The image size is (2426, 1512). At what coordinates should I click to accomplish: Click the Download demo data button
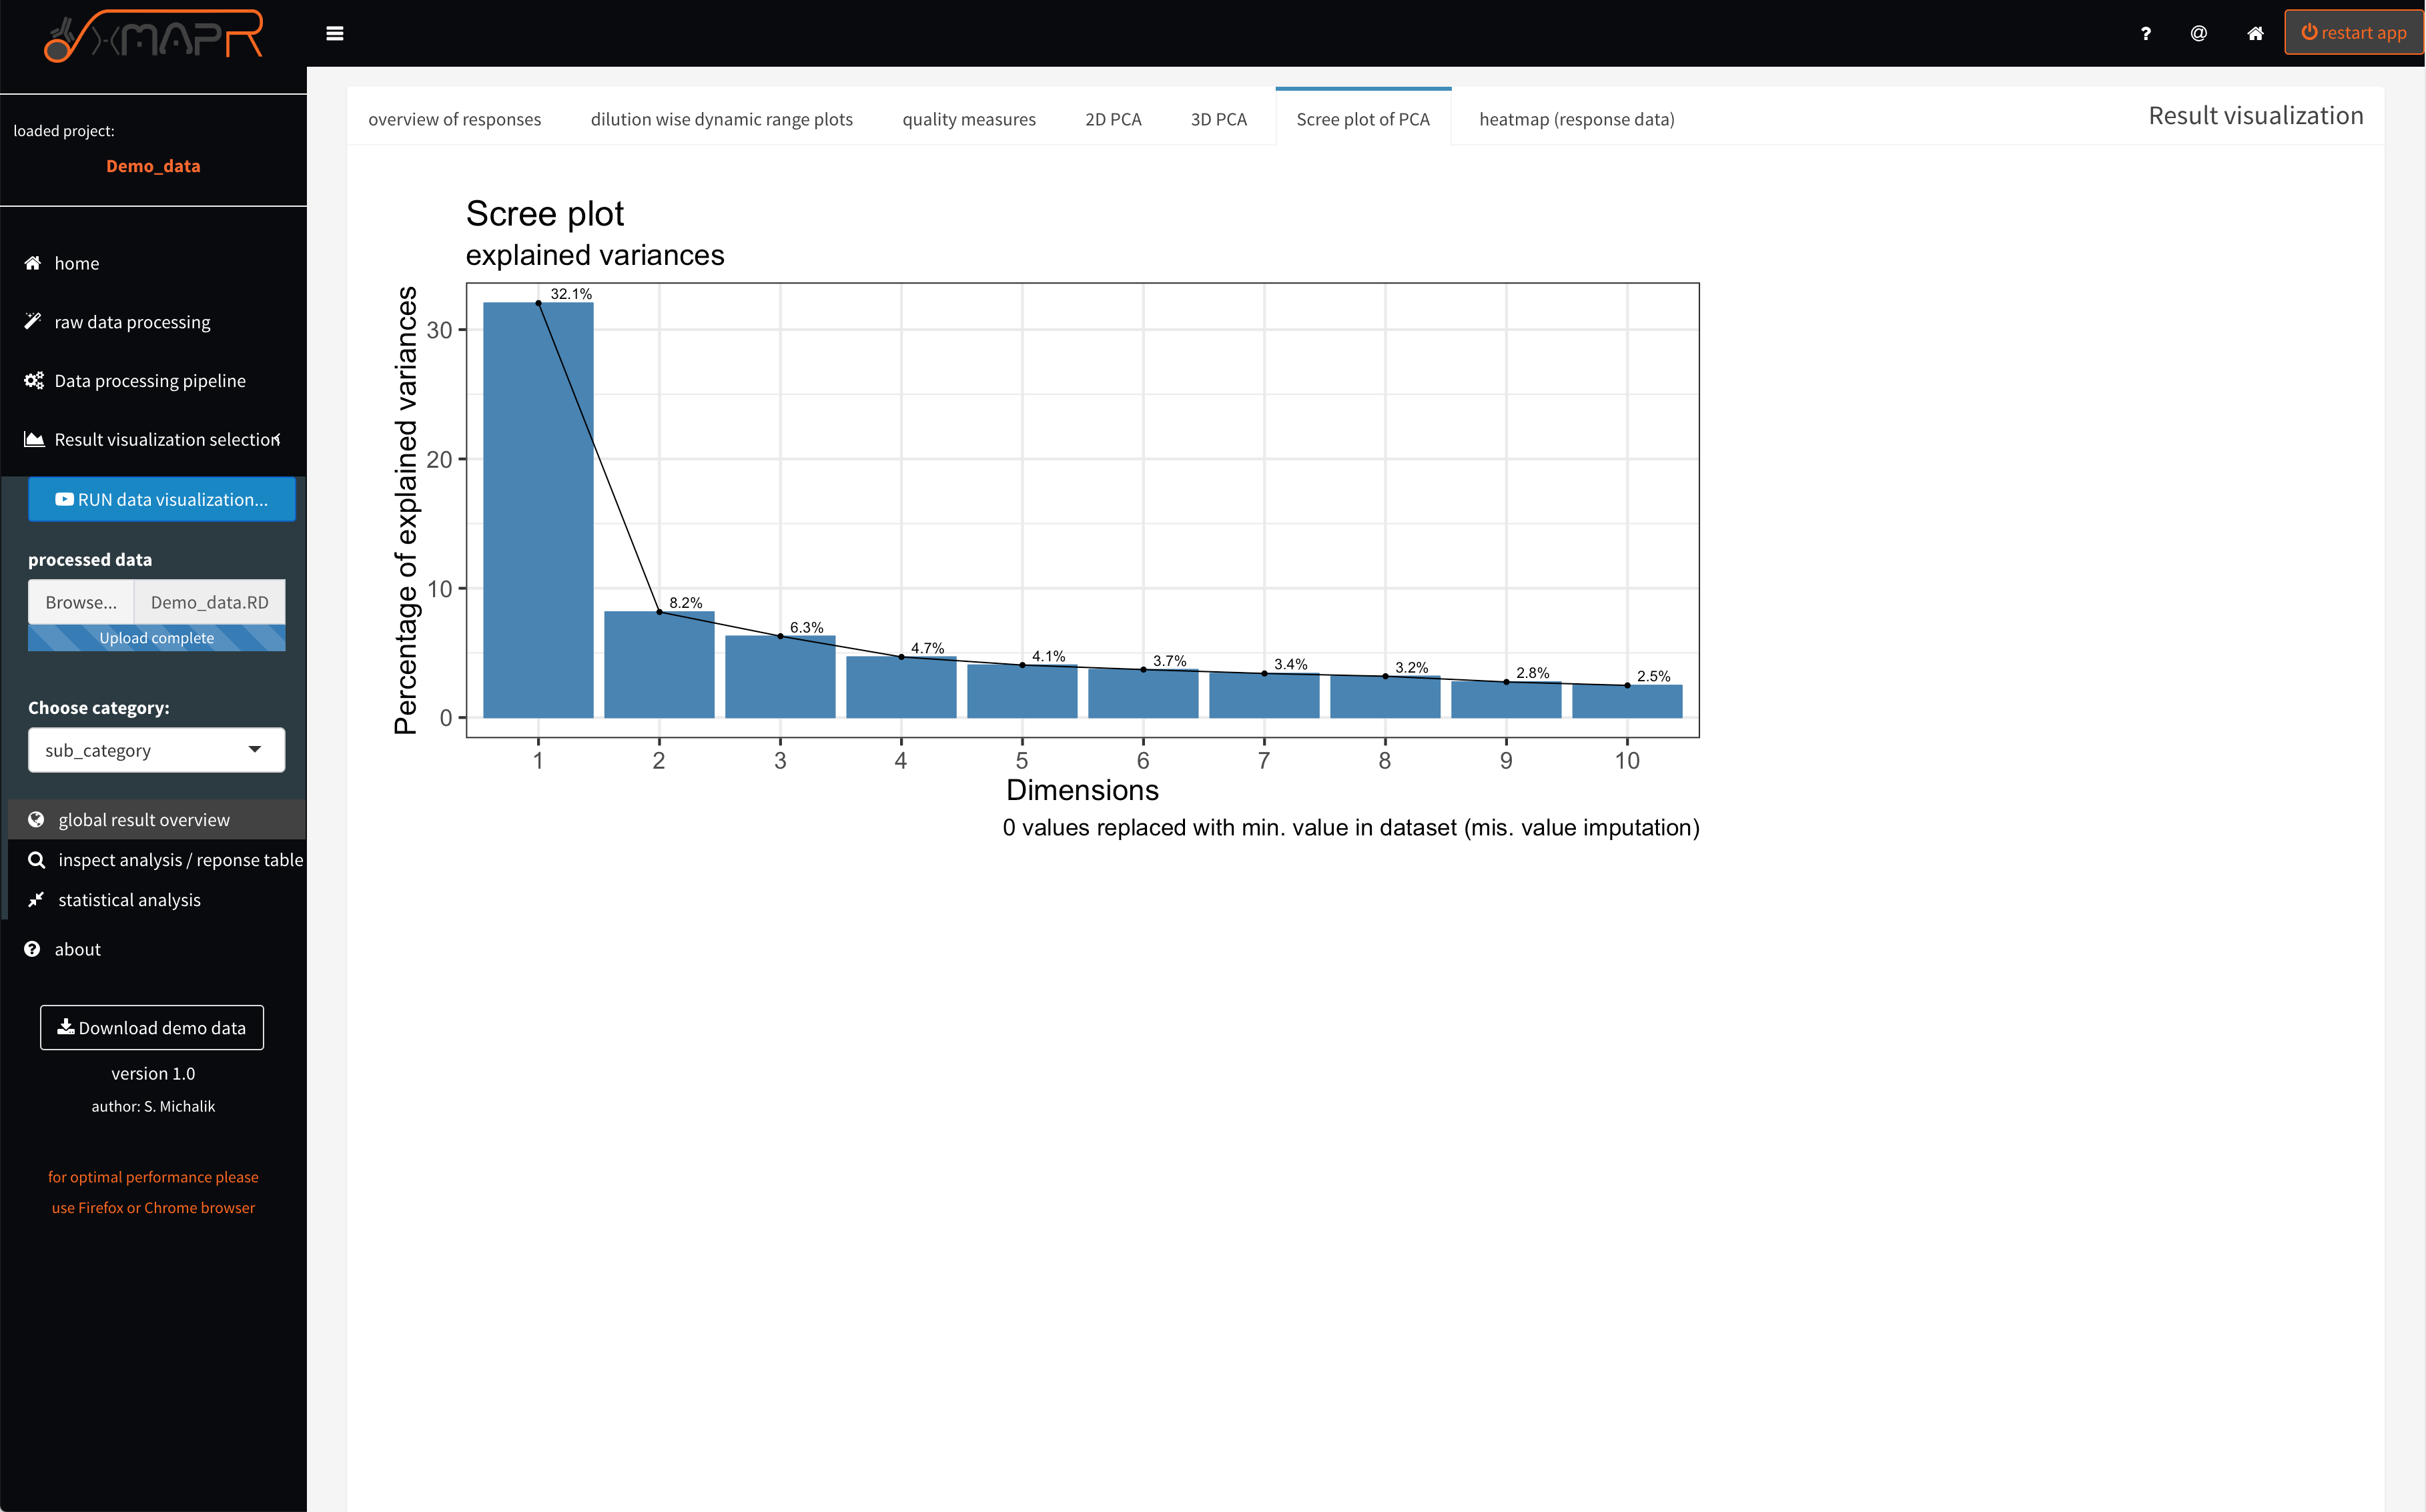(x=151, y=1027)
